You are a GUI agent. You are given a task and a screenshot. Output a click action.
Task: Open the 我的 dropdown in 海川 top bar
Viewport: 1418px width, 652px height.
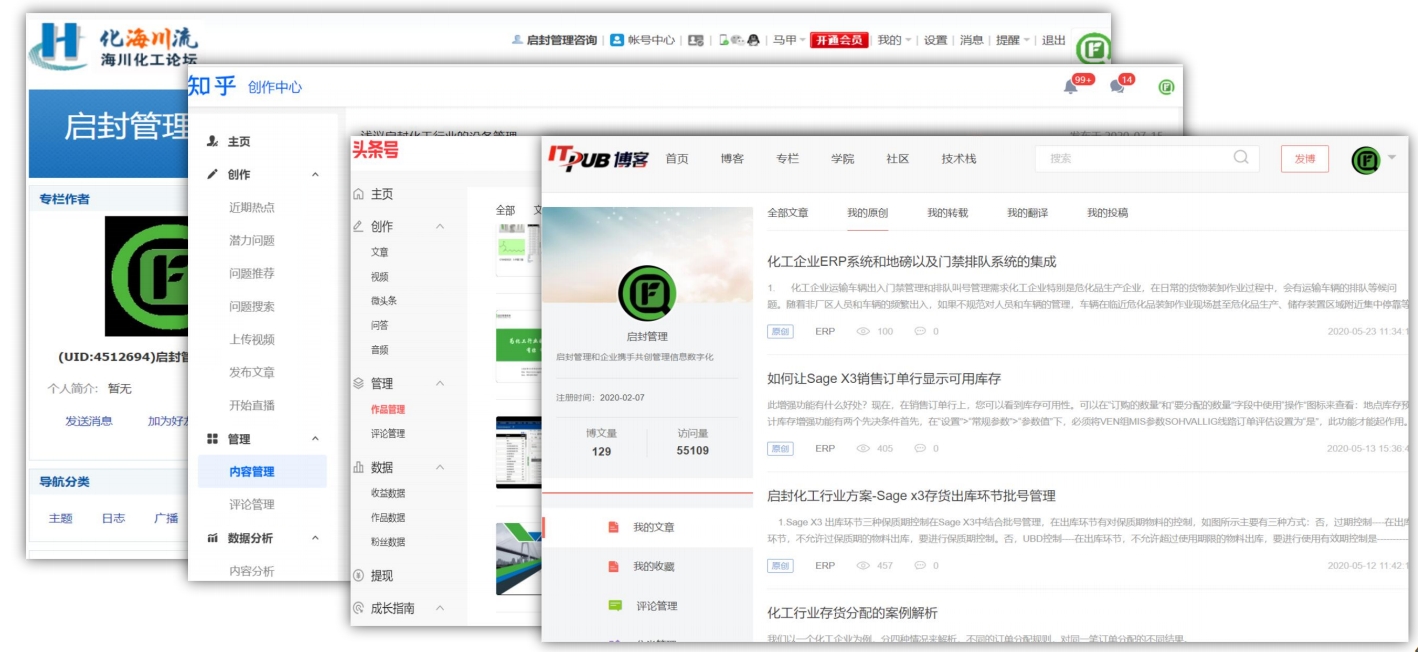895,40
